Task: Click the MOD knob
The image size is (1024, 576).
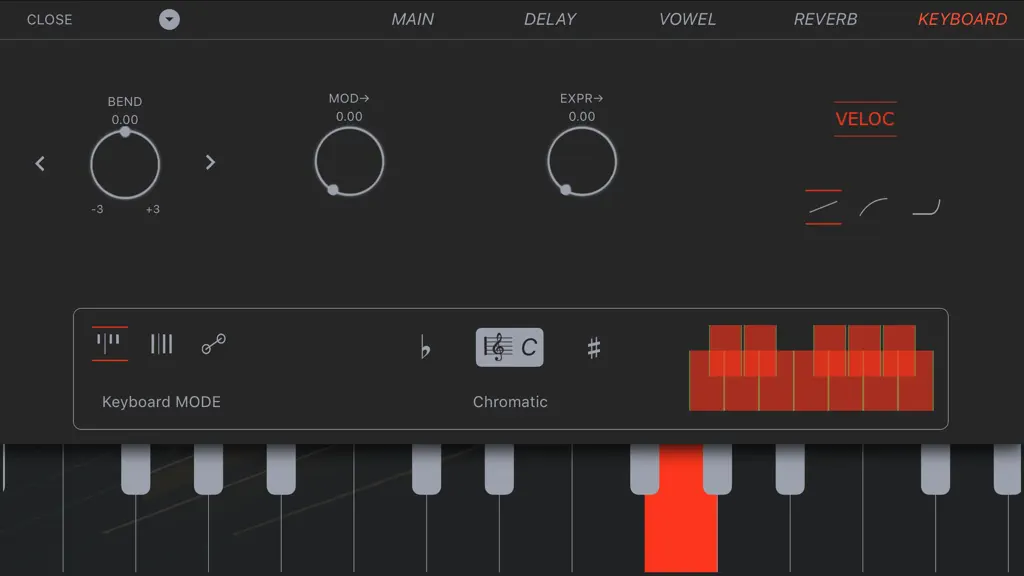Action: coord(349,161)
